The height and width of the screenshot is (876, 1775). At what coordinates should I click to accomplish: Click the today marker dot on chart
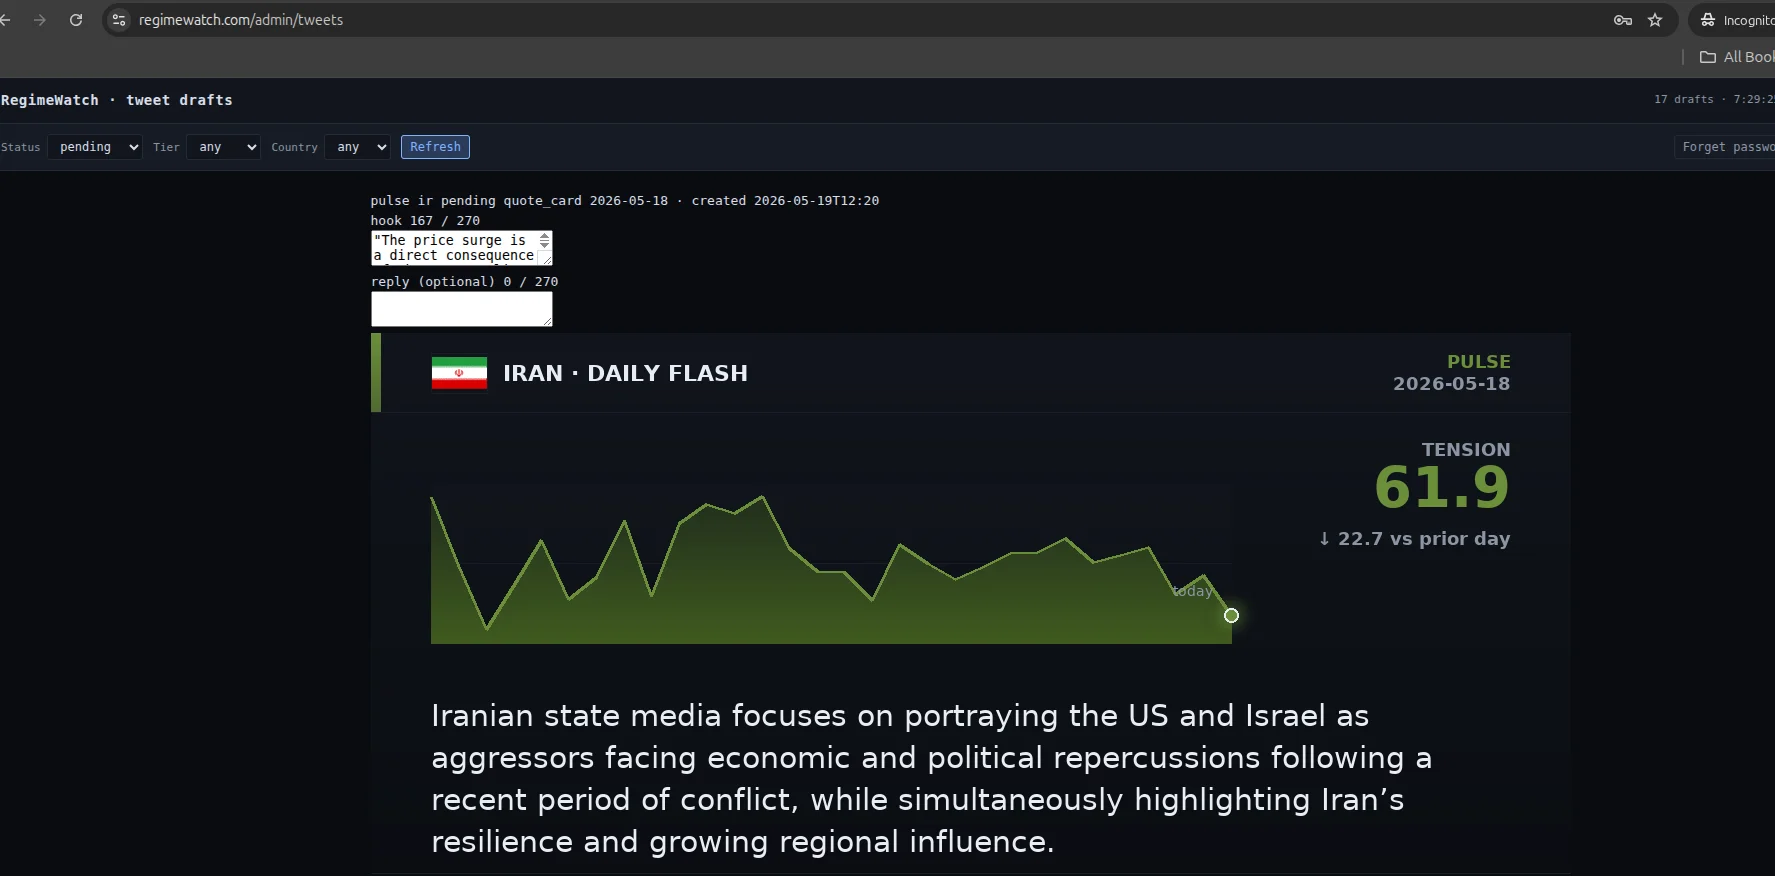(x=1231, y=615)
